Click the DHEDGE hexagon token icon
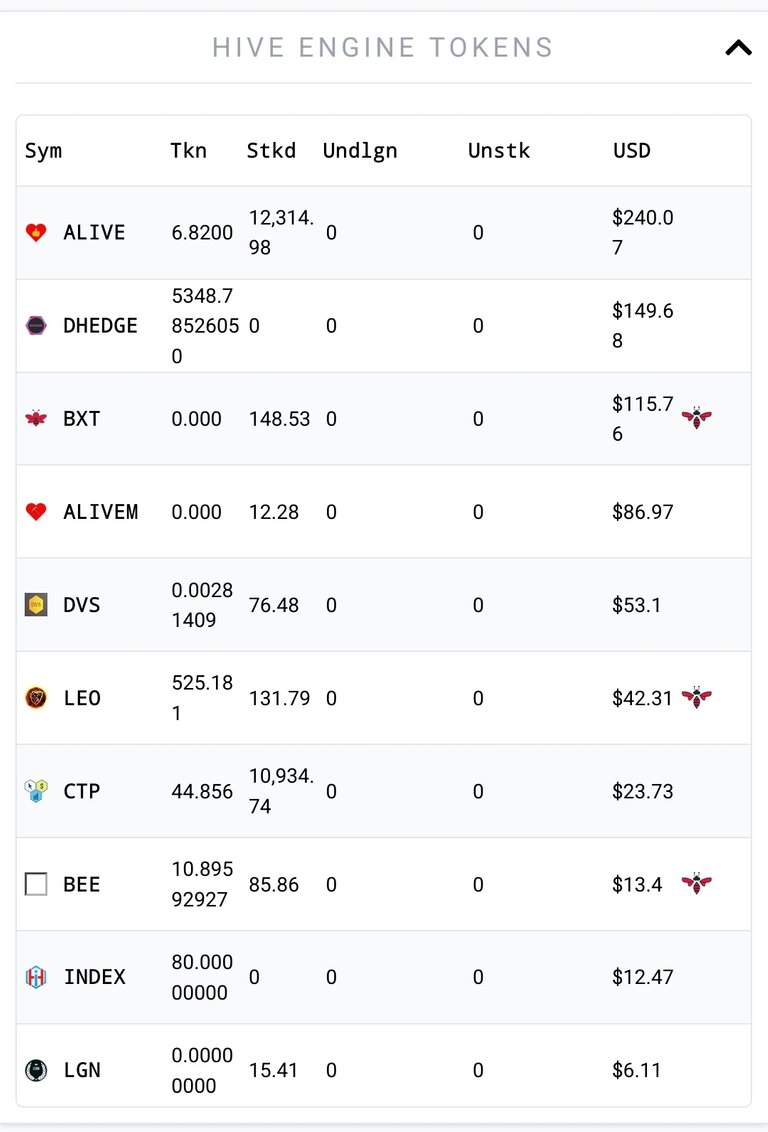 pos(36,326)
